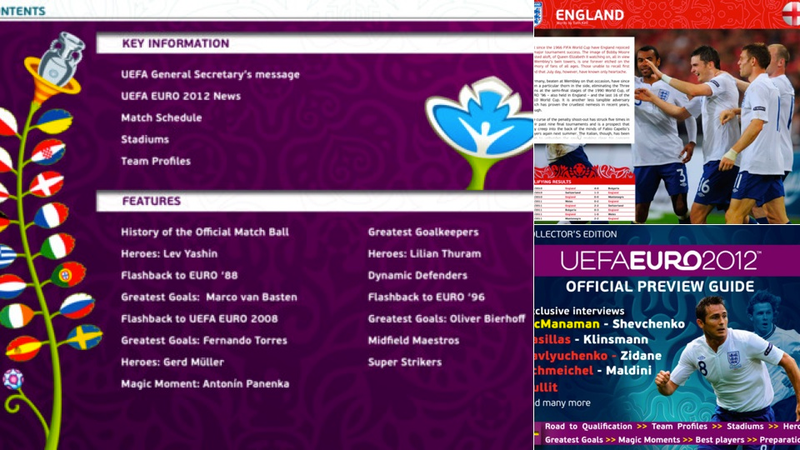This screenshot has width=800, height=450.
Task: Click the England players celebration photo
Action: 717,127
